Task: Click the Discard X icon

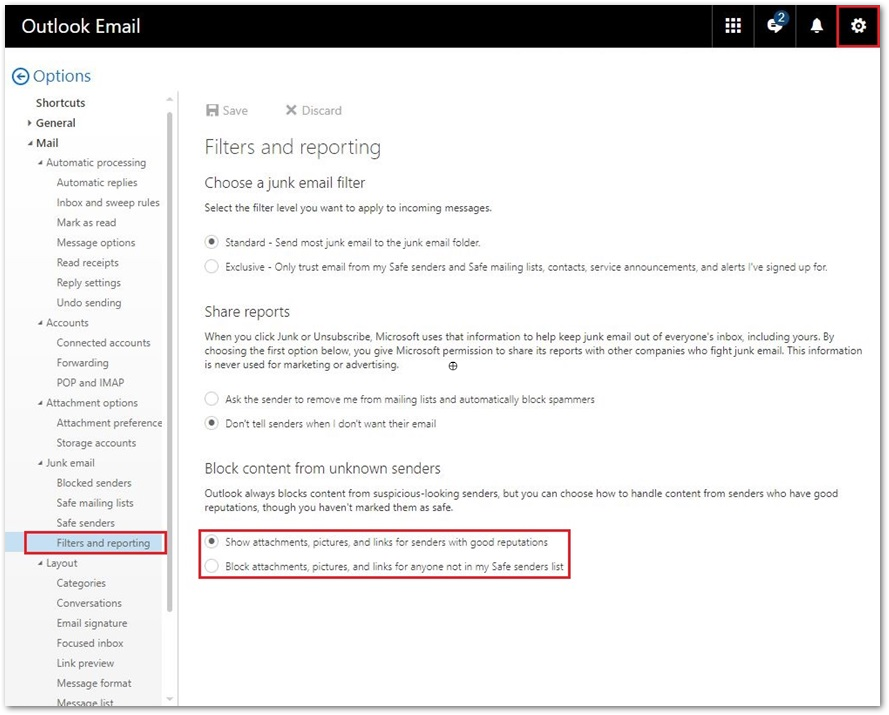Action: tap(291, 110)
